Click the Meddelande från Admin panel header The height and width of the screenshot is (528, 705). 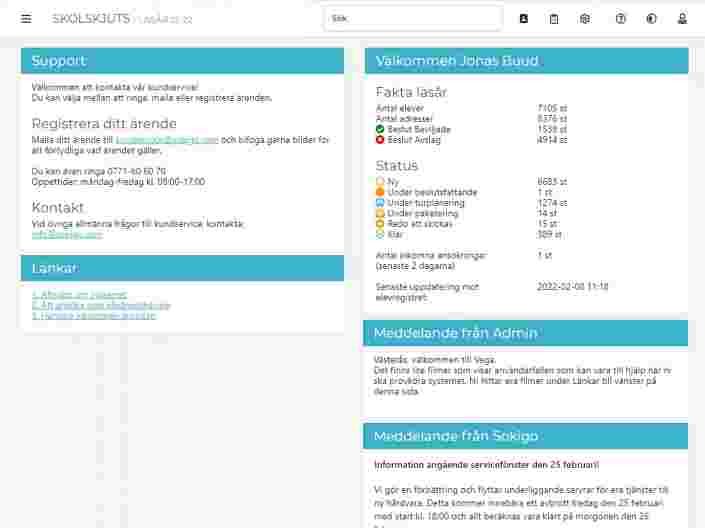tap(526, 333)
